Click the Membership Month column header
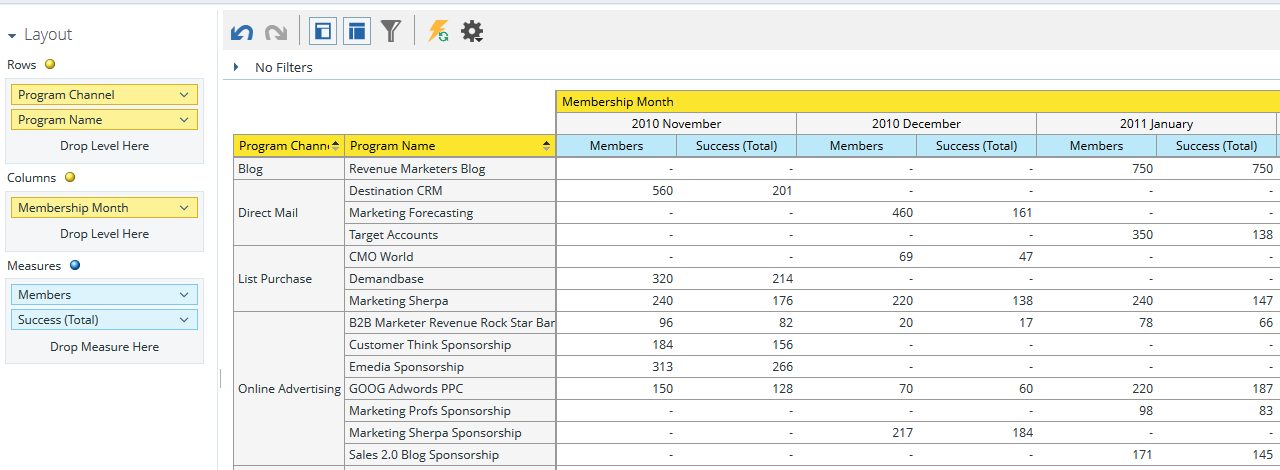1280x470 pixels. click(618, 102)
